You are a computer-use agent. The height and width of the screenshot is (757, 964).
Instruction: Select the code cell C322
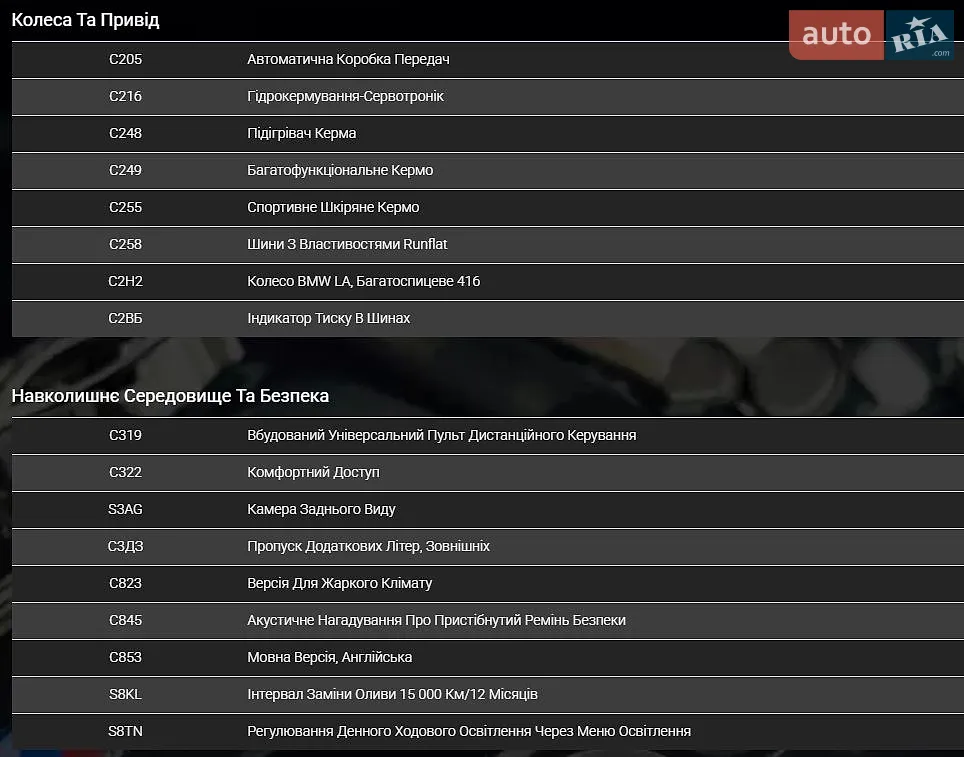point(125,472)
